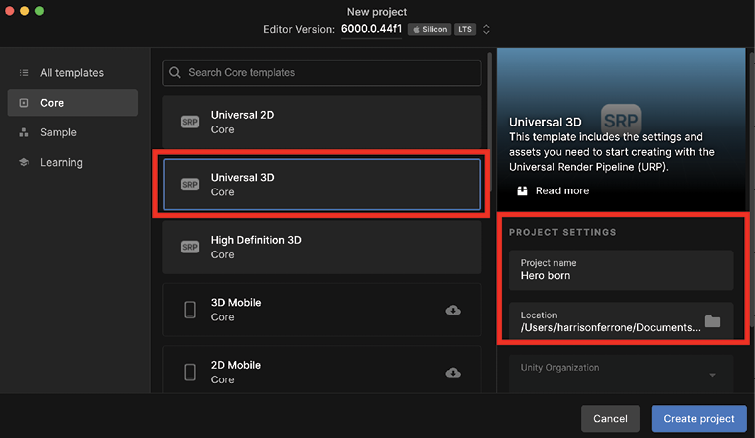
Task: Open the Sample templates category
Action: pos(72,132)
